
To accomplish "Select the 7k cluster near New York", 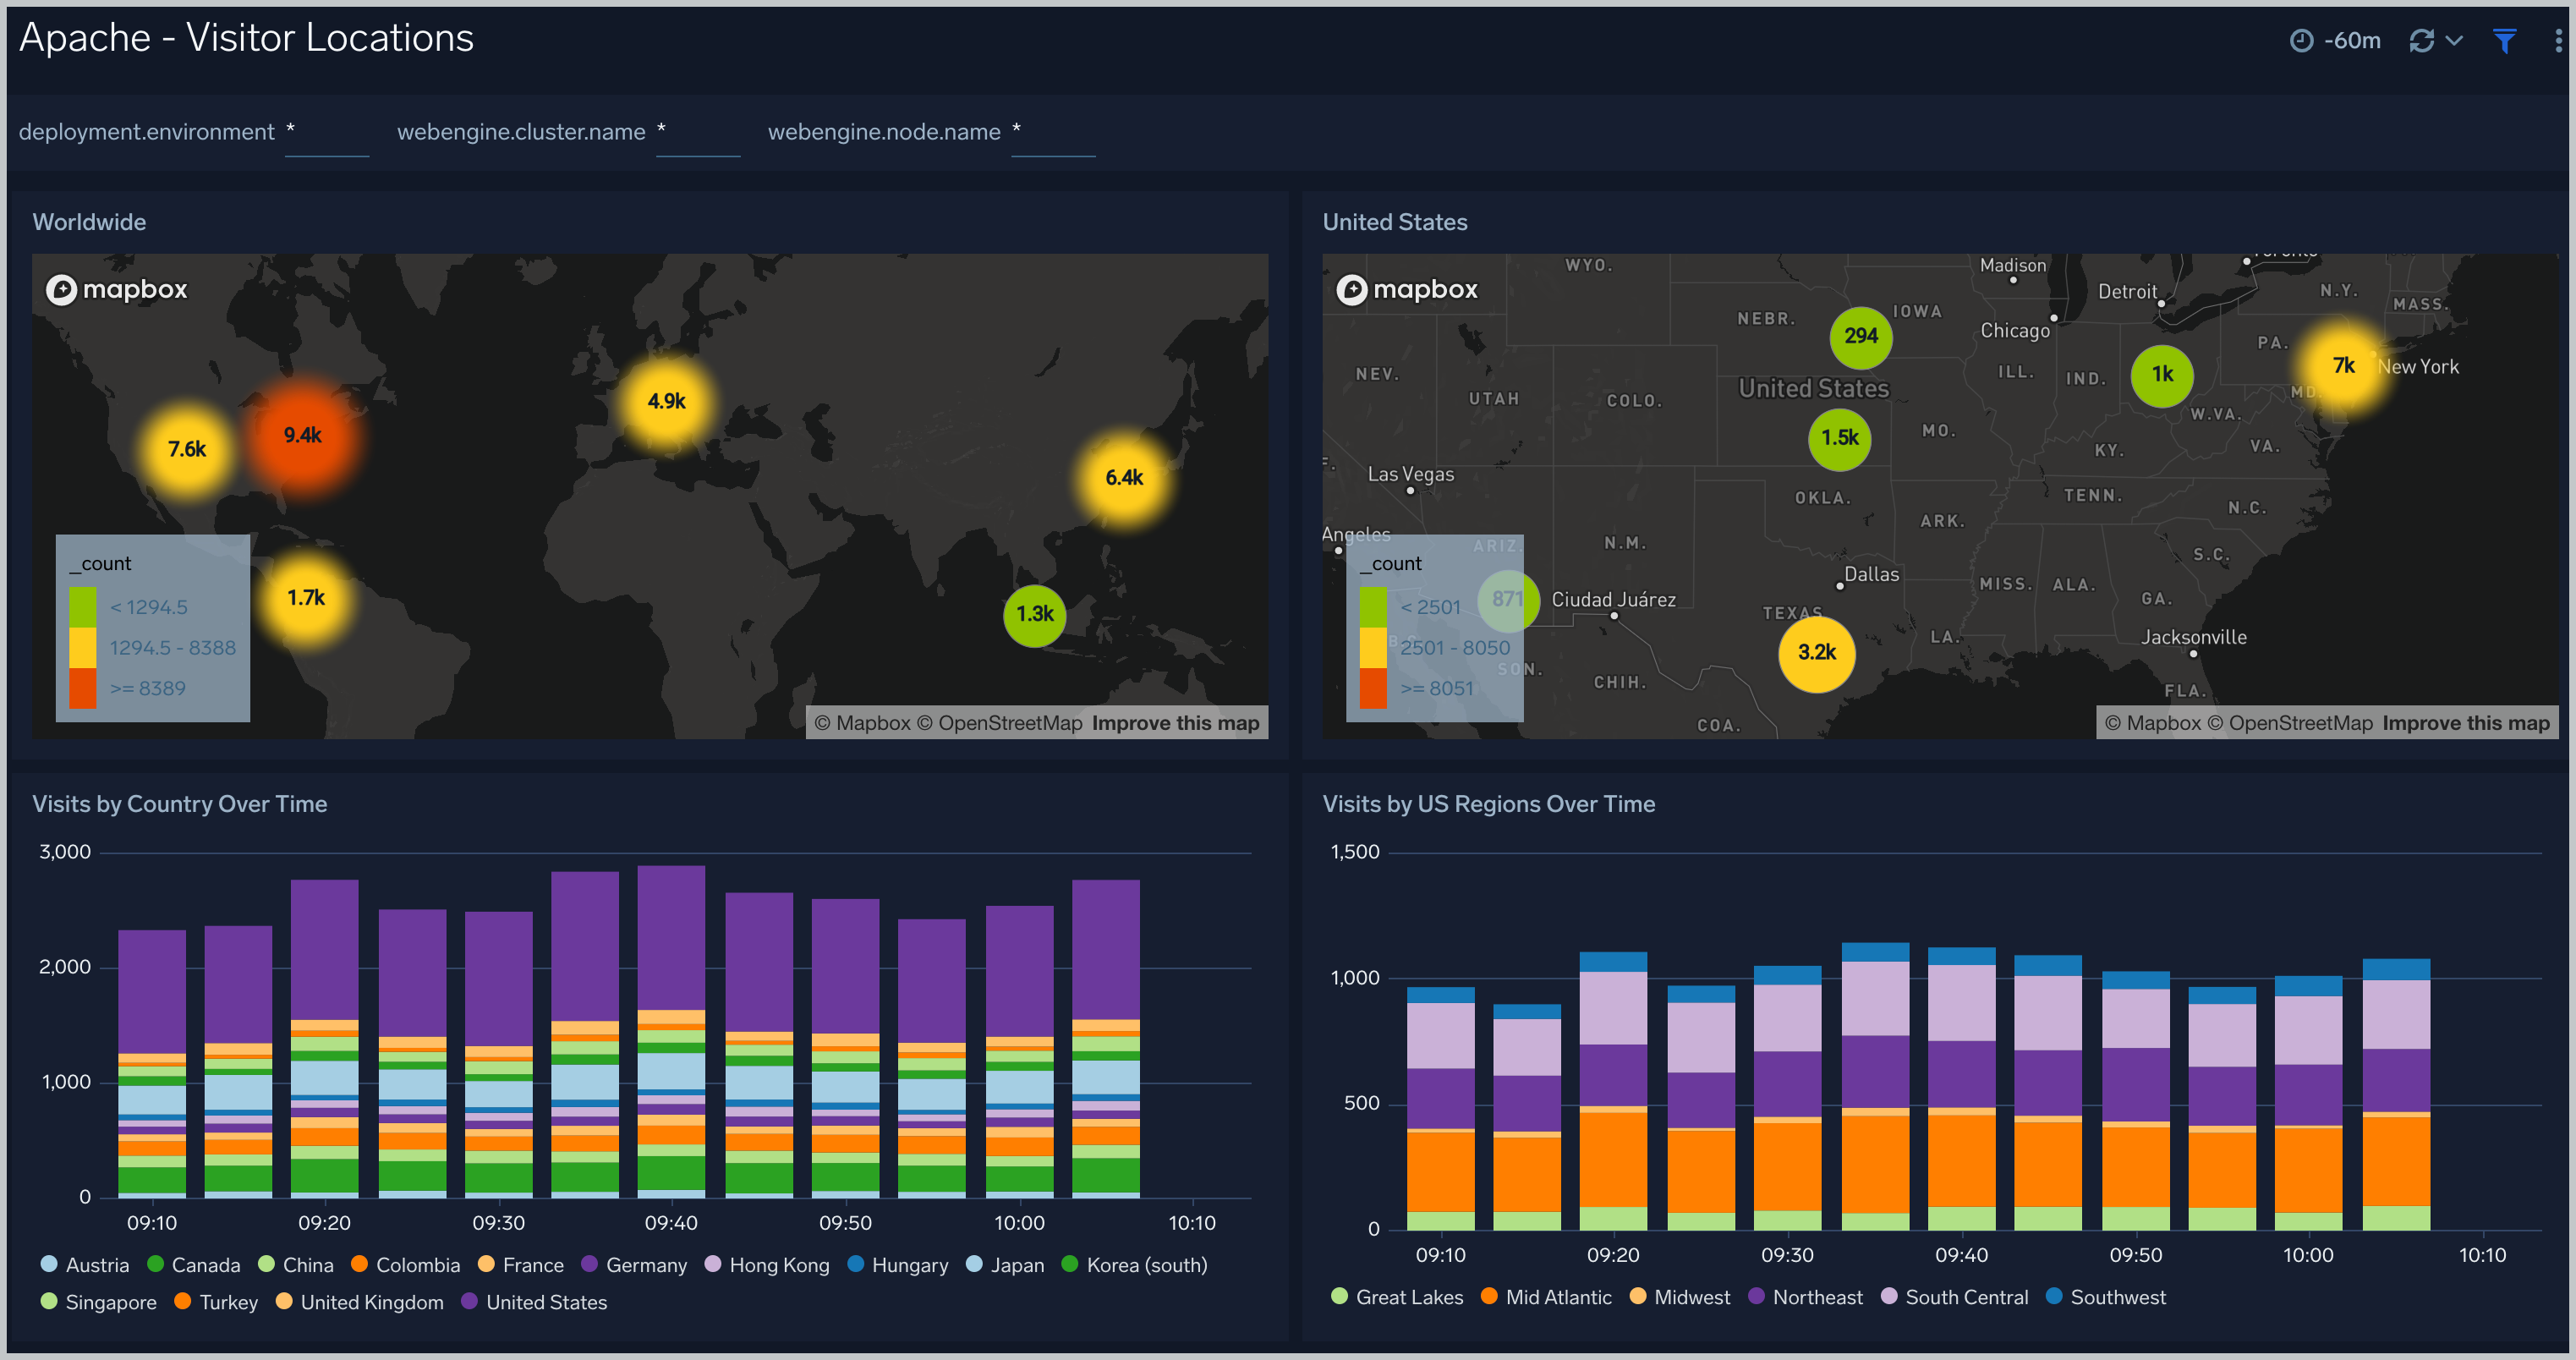I will [2343, 366].
